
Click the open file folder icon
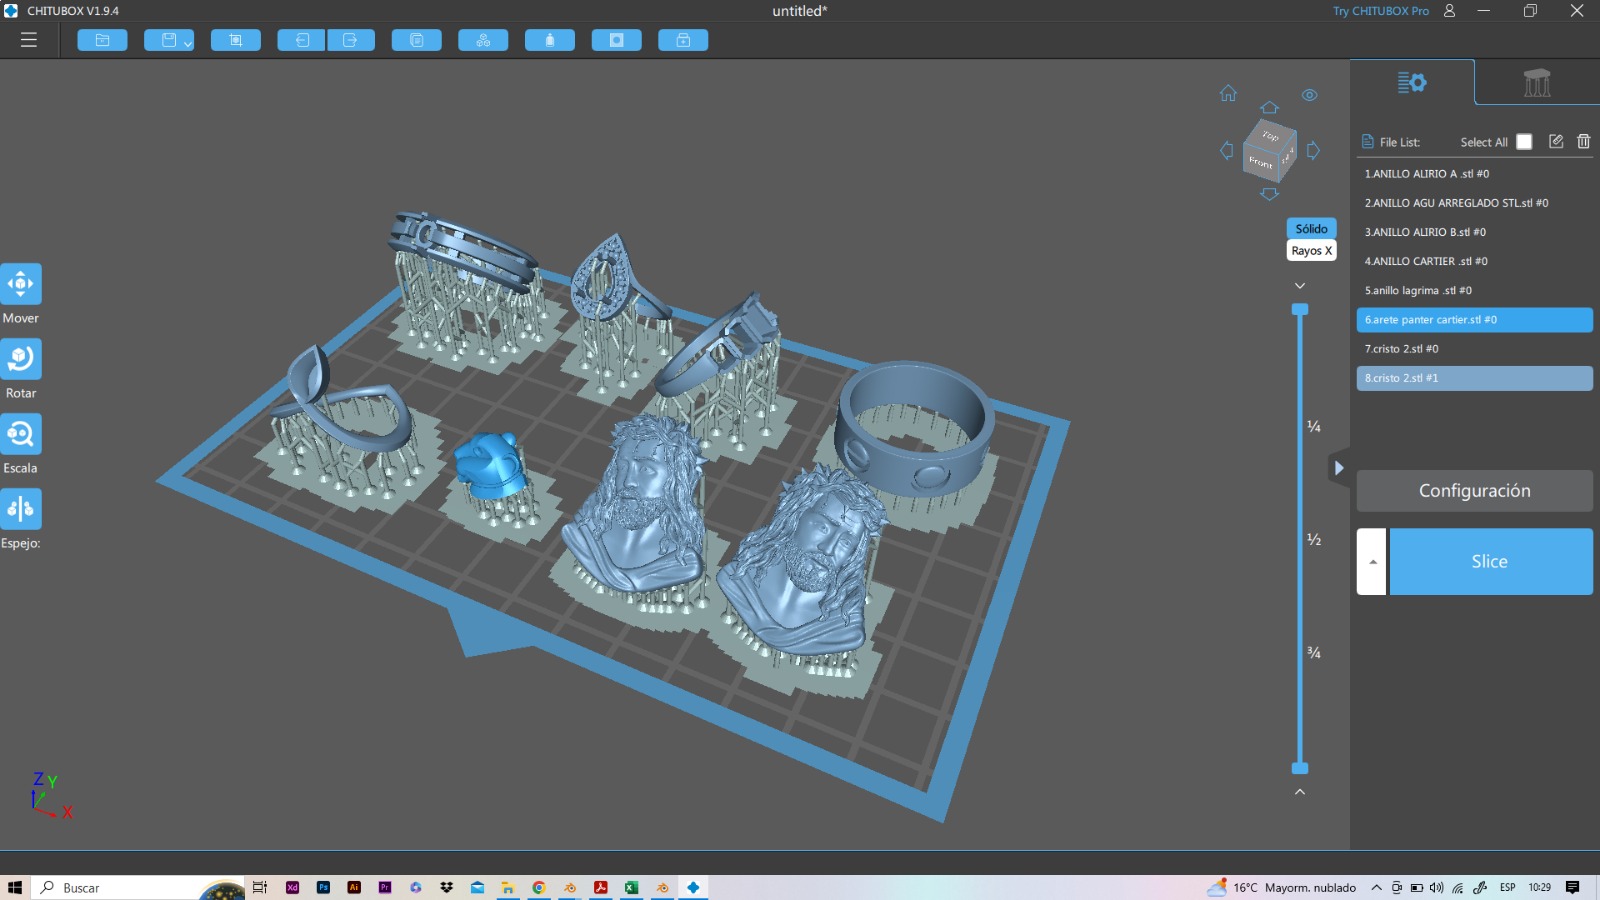[x=102, y=40]
